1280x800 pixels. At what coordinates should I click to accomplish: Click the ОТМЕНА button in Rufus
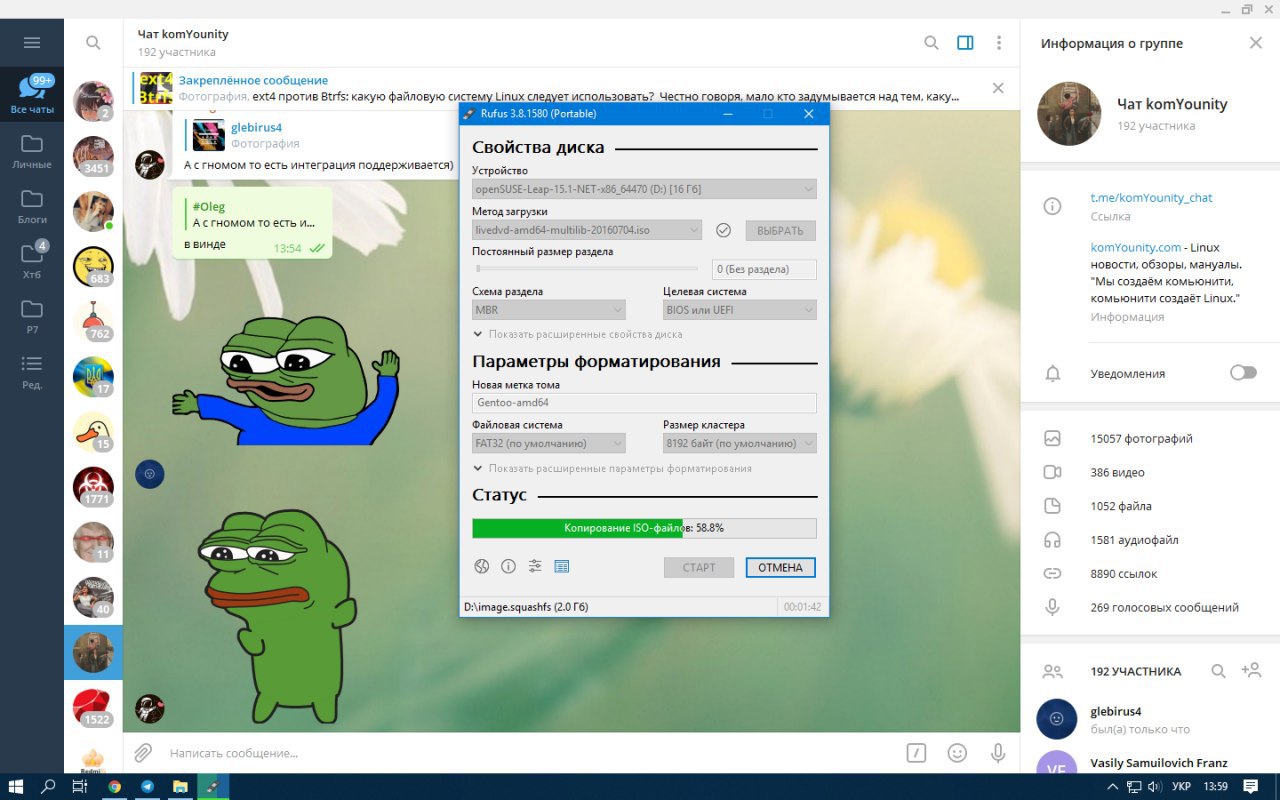780,567
